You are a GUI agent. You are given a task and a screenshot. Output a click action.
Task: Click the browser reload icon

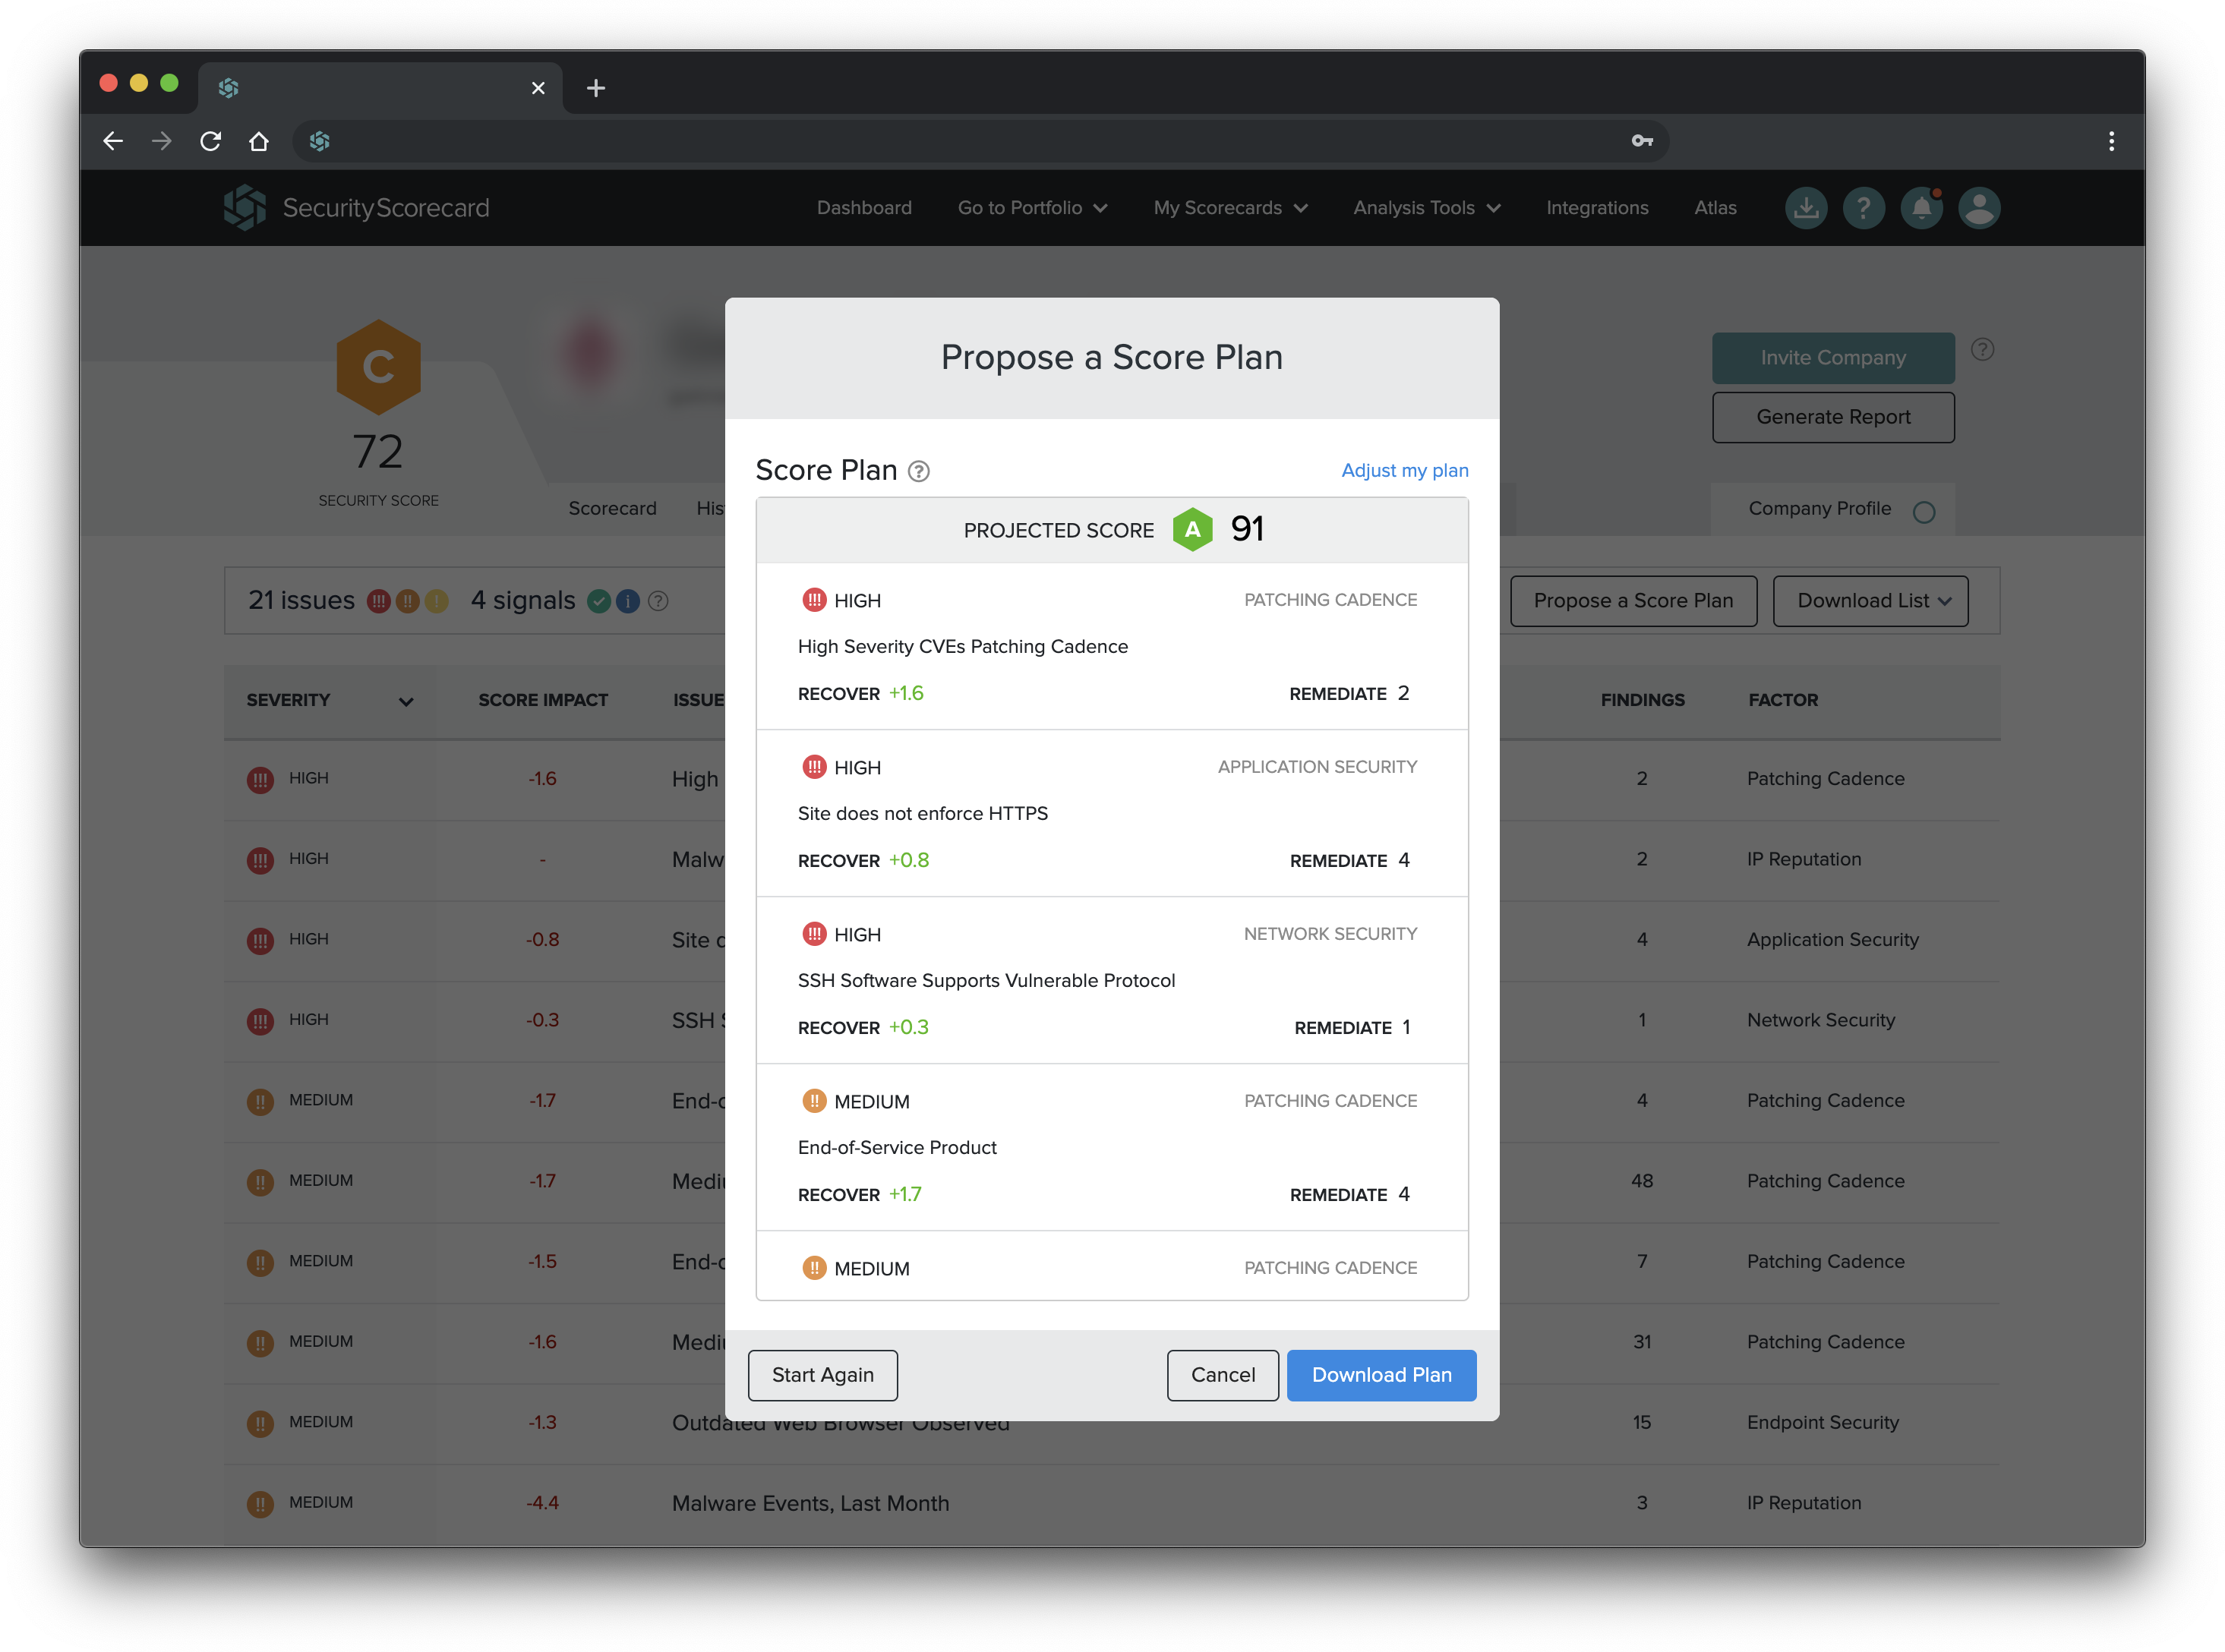(210, 141)
